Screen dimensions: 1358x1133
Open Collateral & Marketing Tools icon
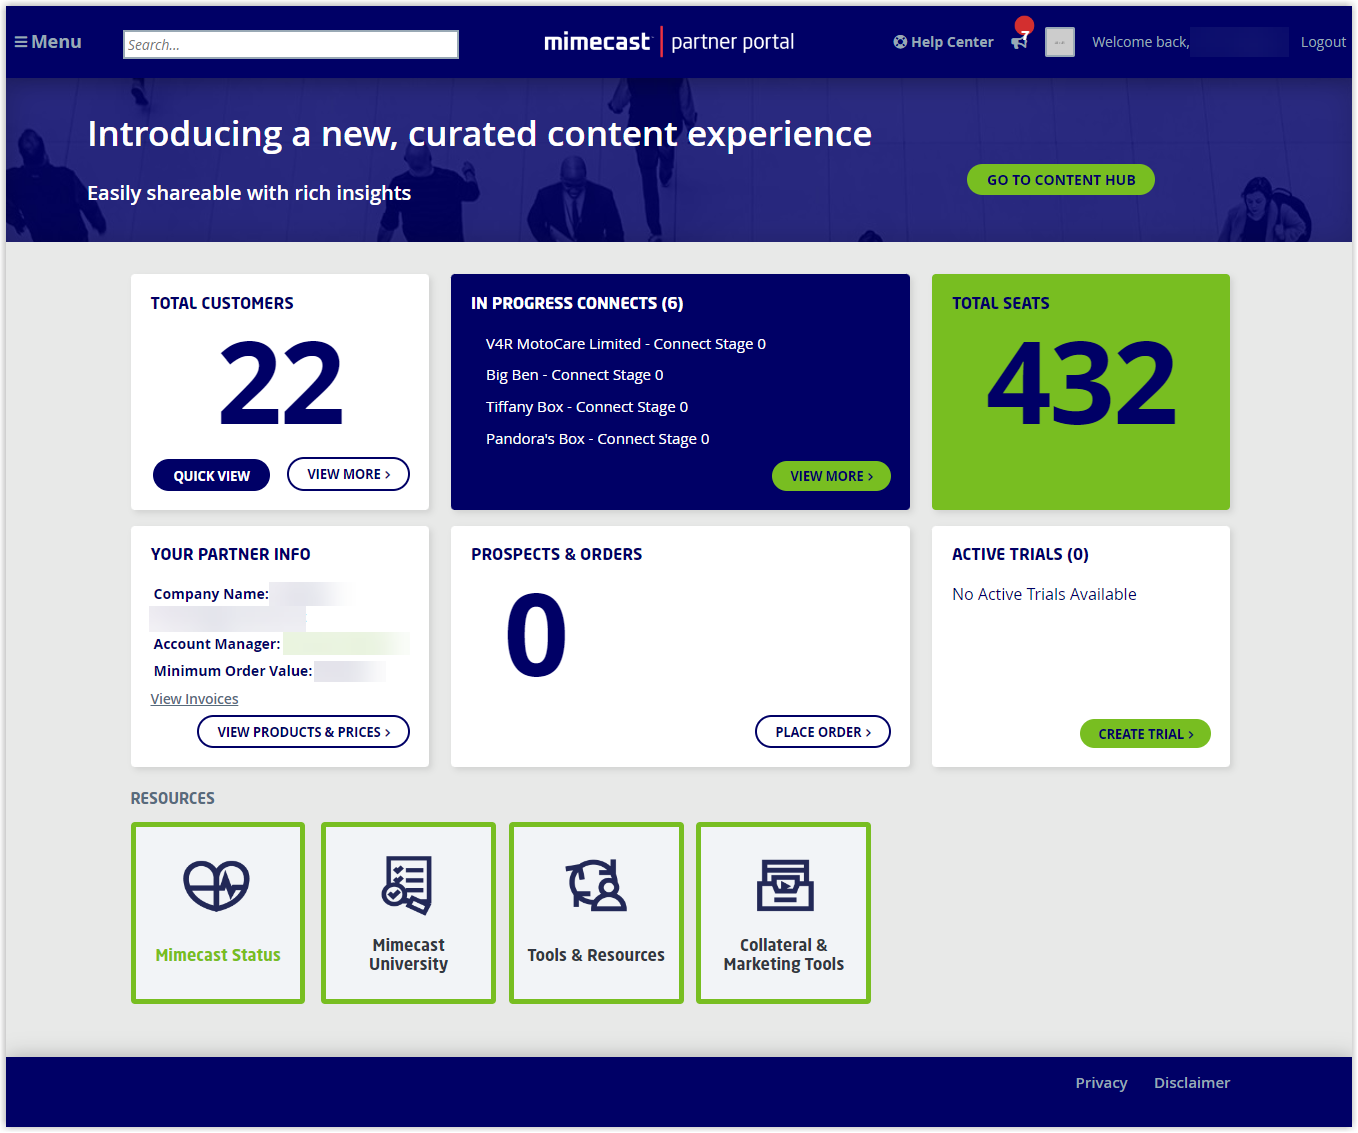pyautogui.click(x=784, y=885)
